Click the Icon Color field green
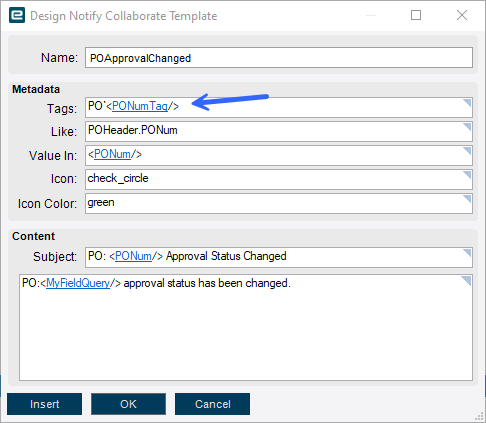This screenshot has width=486, height=423. click(x=279, y=203)
